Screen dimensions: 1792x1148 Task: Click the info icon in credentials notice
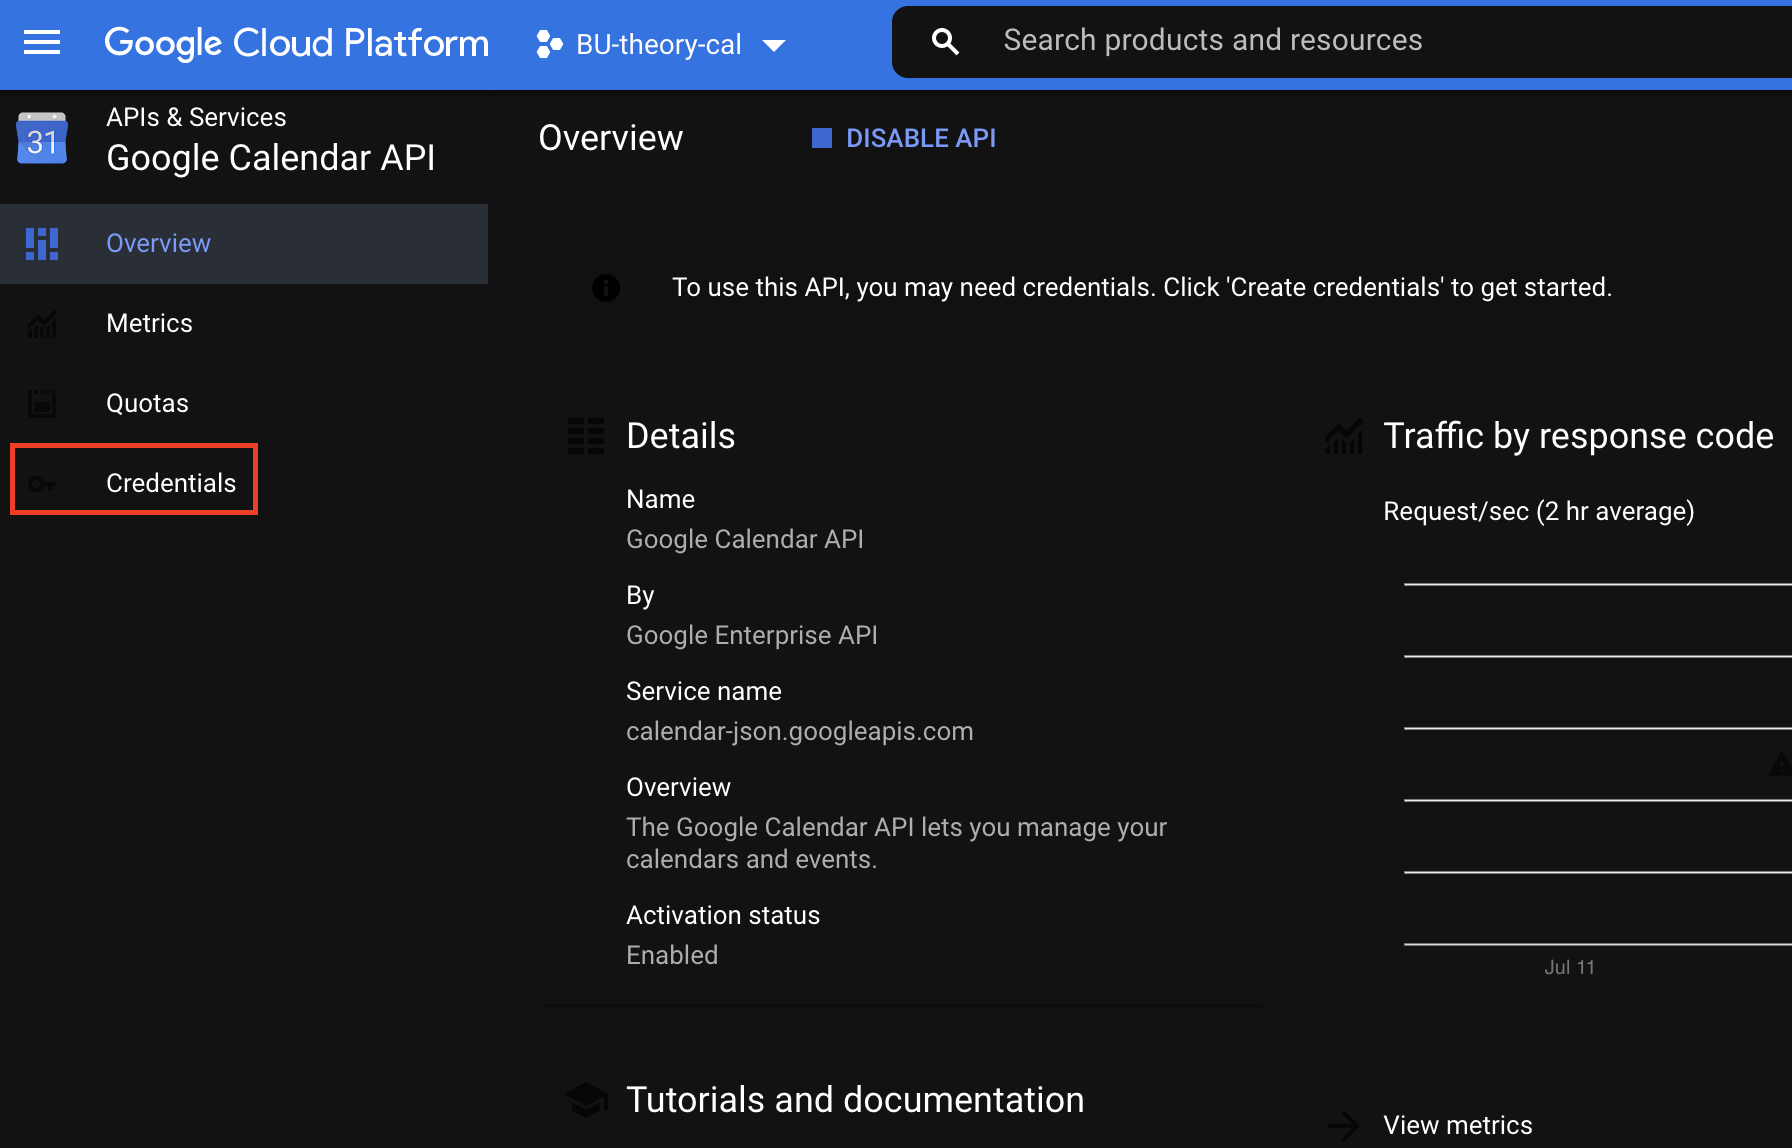tap(606, 288)
